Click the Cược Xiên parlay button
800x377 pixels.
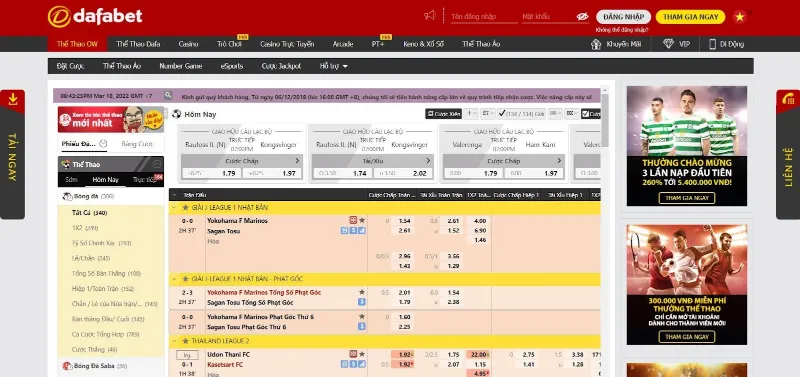[443, 114]
